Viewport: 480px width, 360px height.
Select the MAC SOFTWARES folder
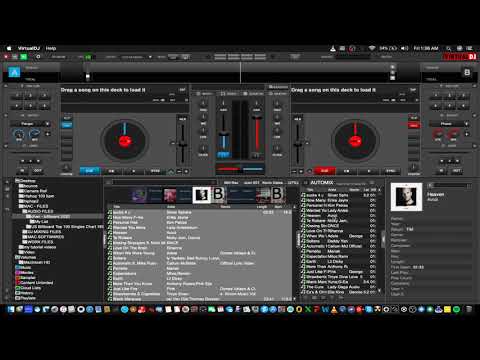coord(43,237)
